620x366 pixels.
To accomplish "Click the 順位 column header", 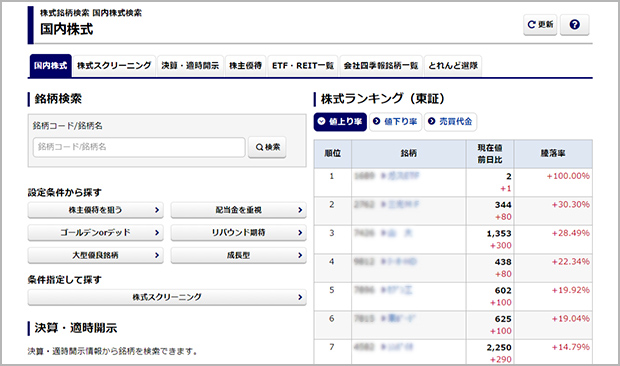I will [333, 153].
